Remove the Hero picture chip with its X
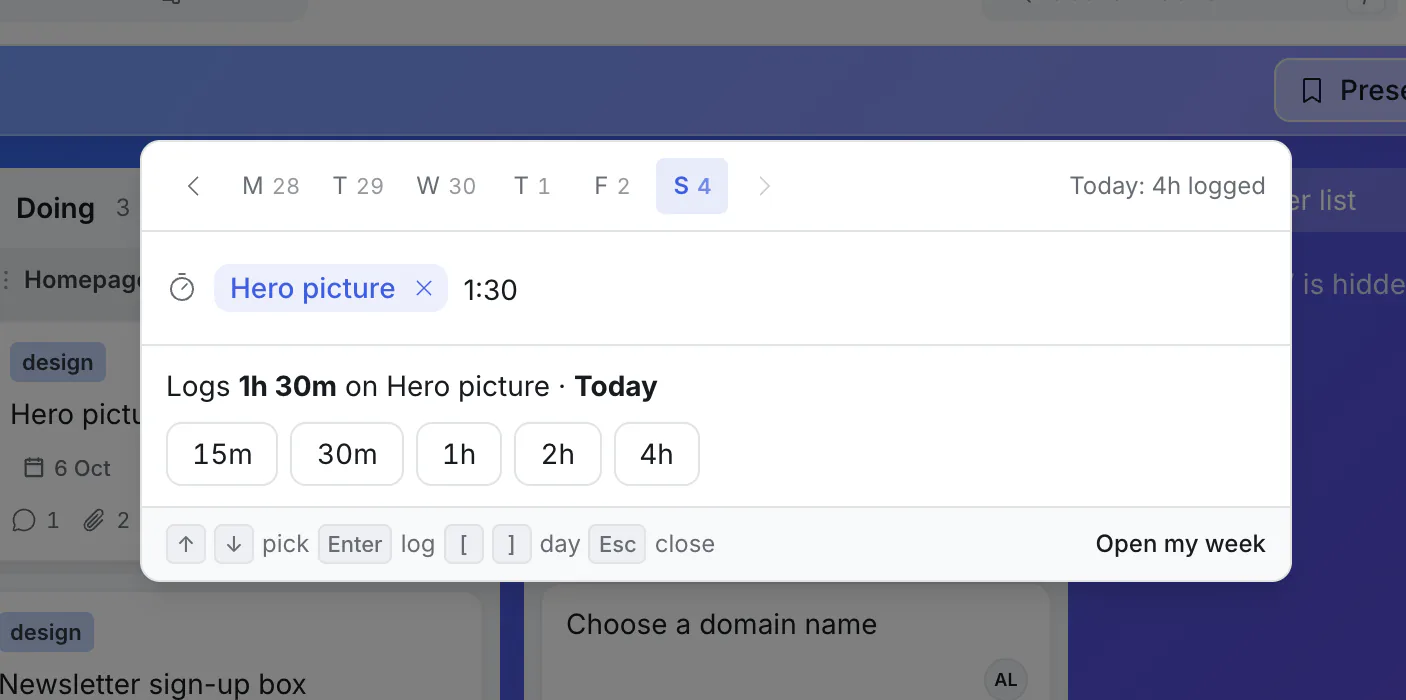The height and width of the screenshot is (700, 1406). click(x=424, y=288)
